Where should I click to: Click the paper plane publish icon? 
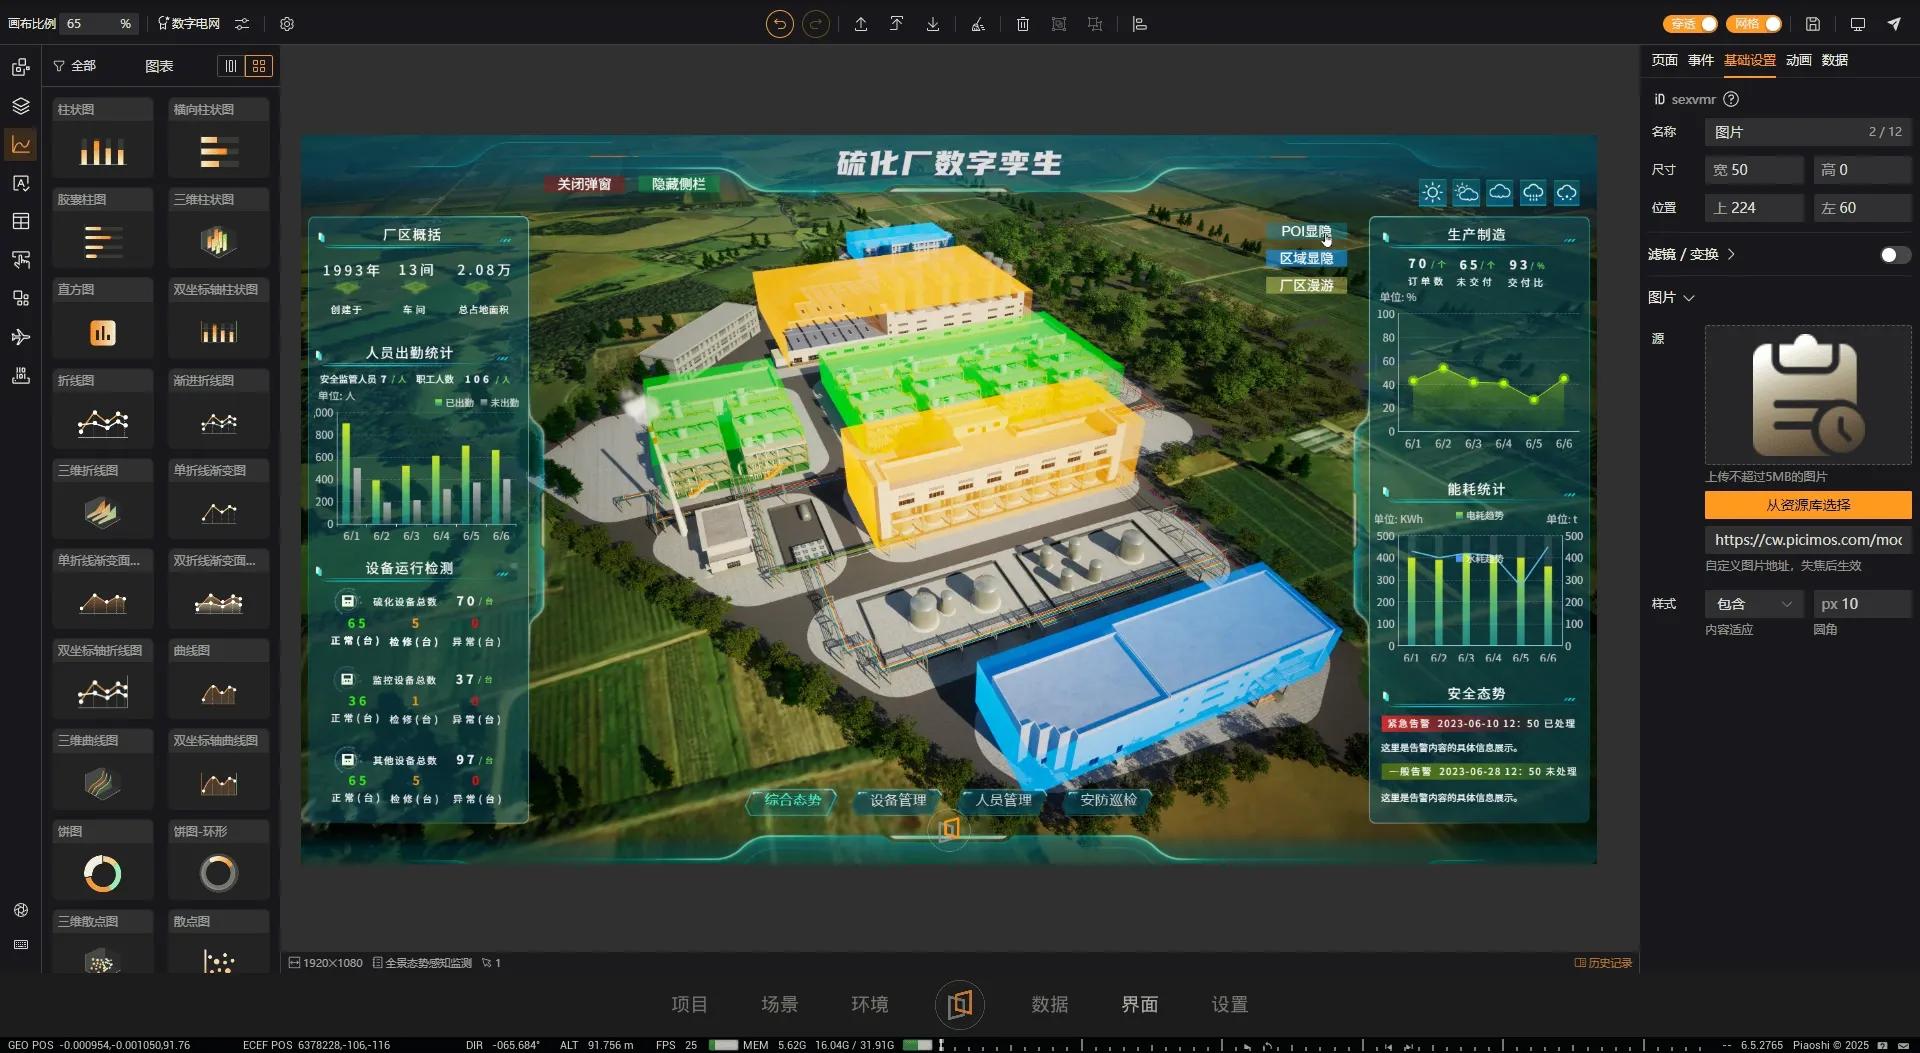pos(1894,24)
